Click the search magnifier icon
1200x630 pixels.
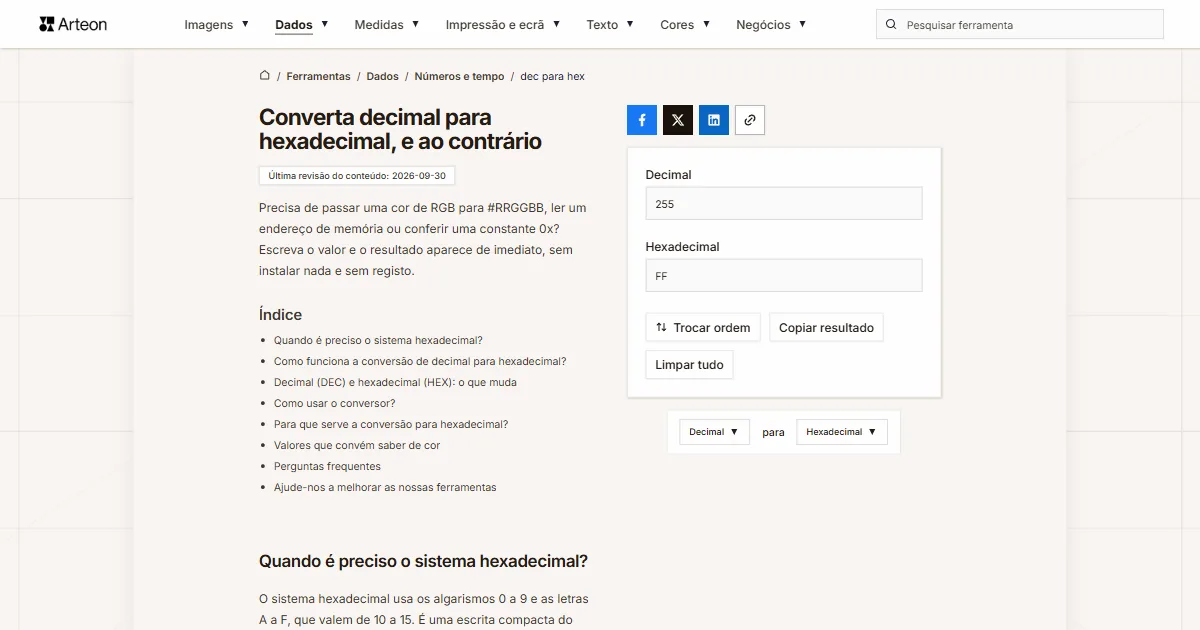click(891, 24)
